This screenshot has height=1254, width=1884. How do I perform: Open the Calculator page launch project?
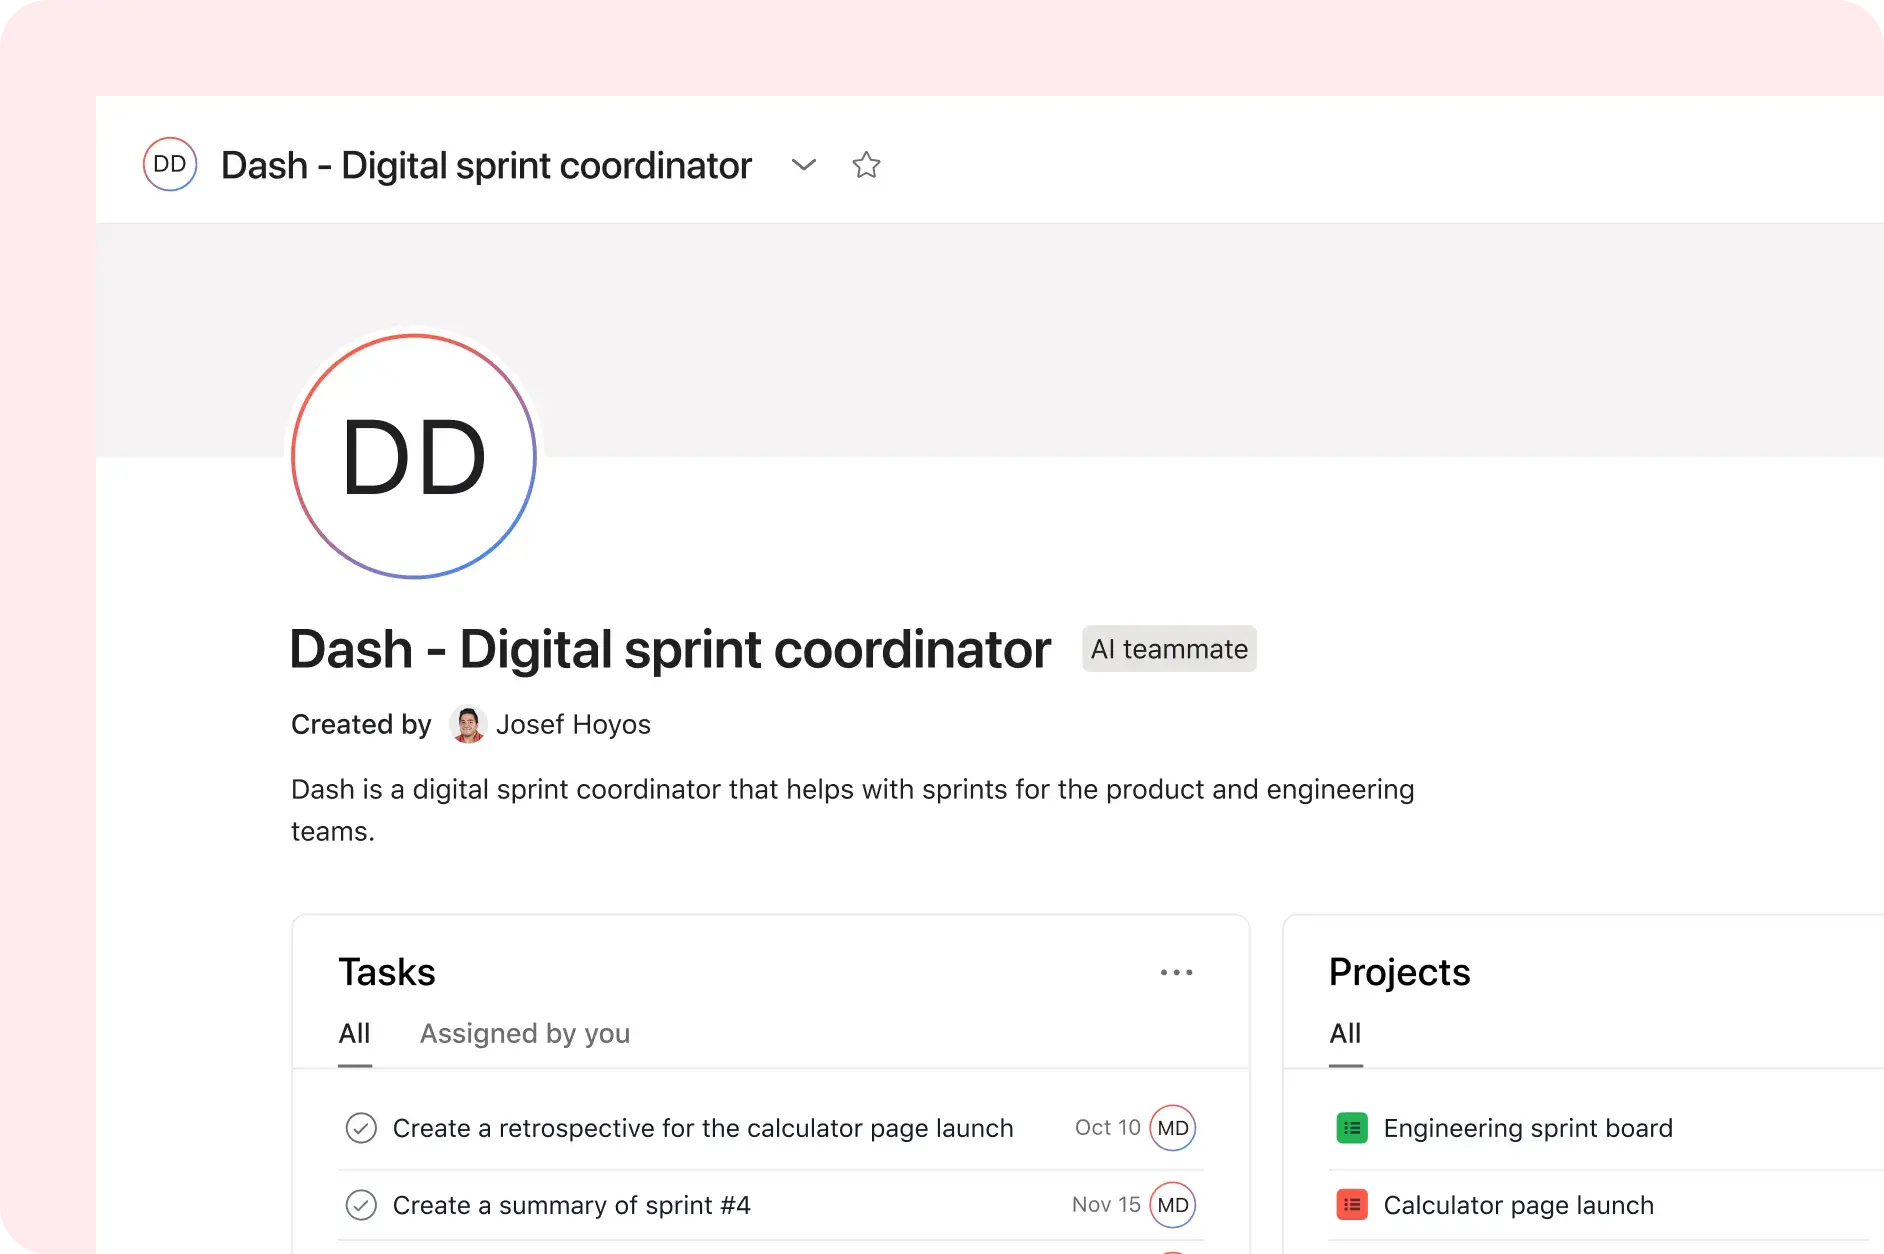click(1518, 1205)
